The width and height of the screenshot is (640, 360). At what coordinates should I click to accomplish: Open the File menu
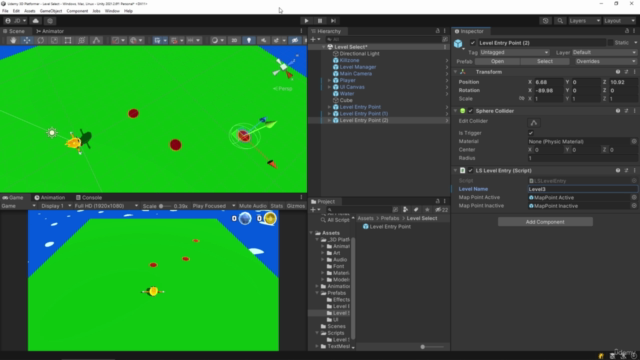[x=5, y=11]
